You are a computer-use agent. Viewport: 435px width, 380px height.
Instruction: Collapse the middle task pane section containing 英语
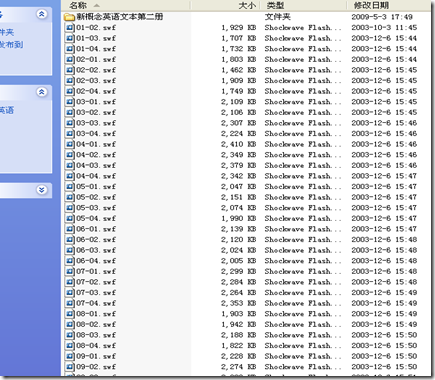pyautogui.click(x=42, y=92)
